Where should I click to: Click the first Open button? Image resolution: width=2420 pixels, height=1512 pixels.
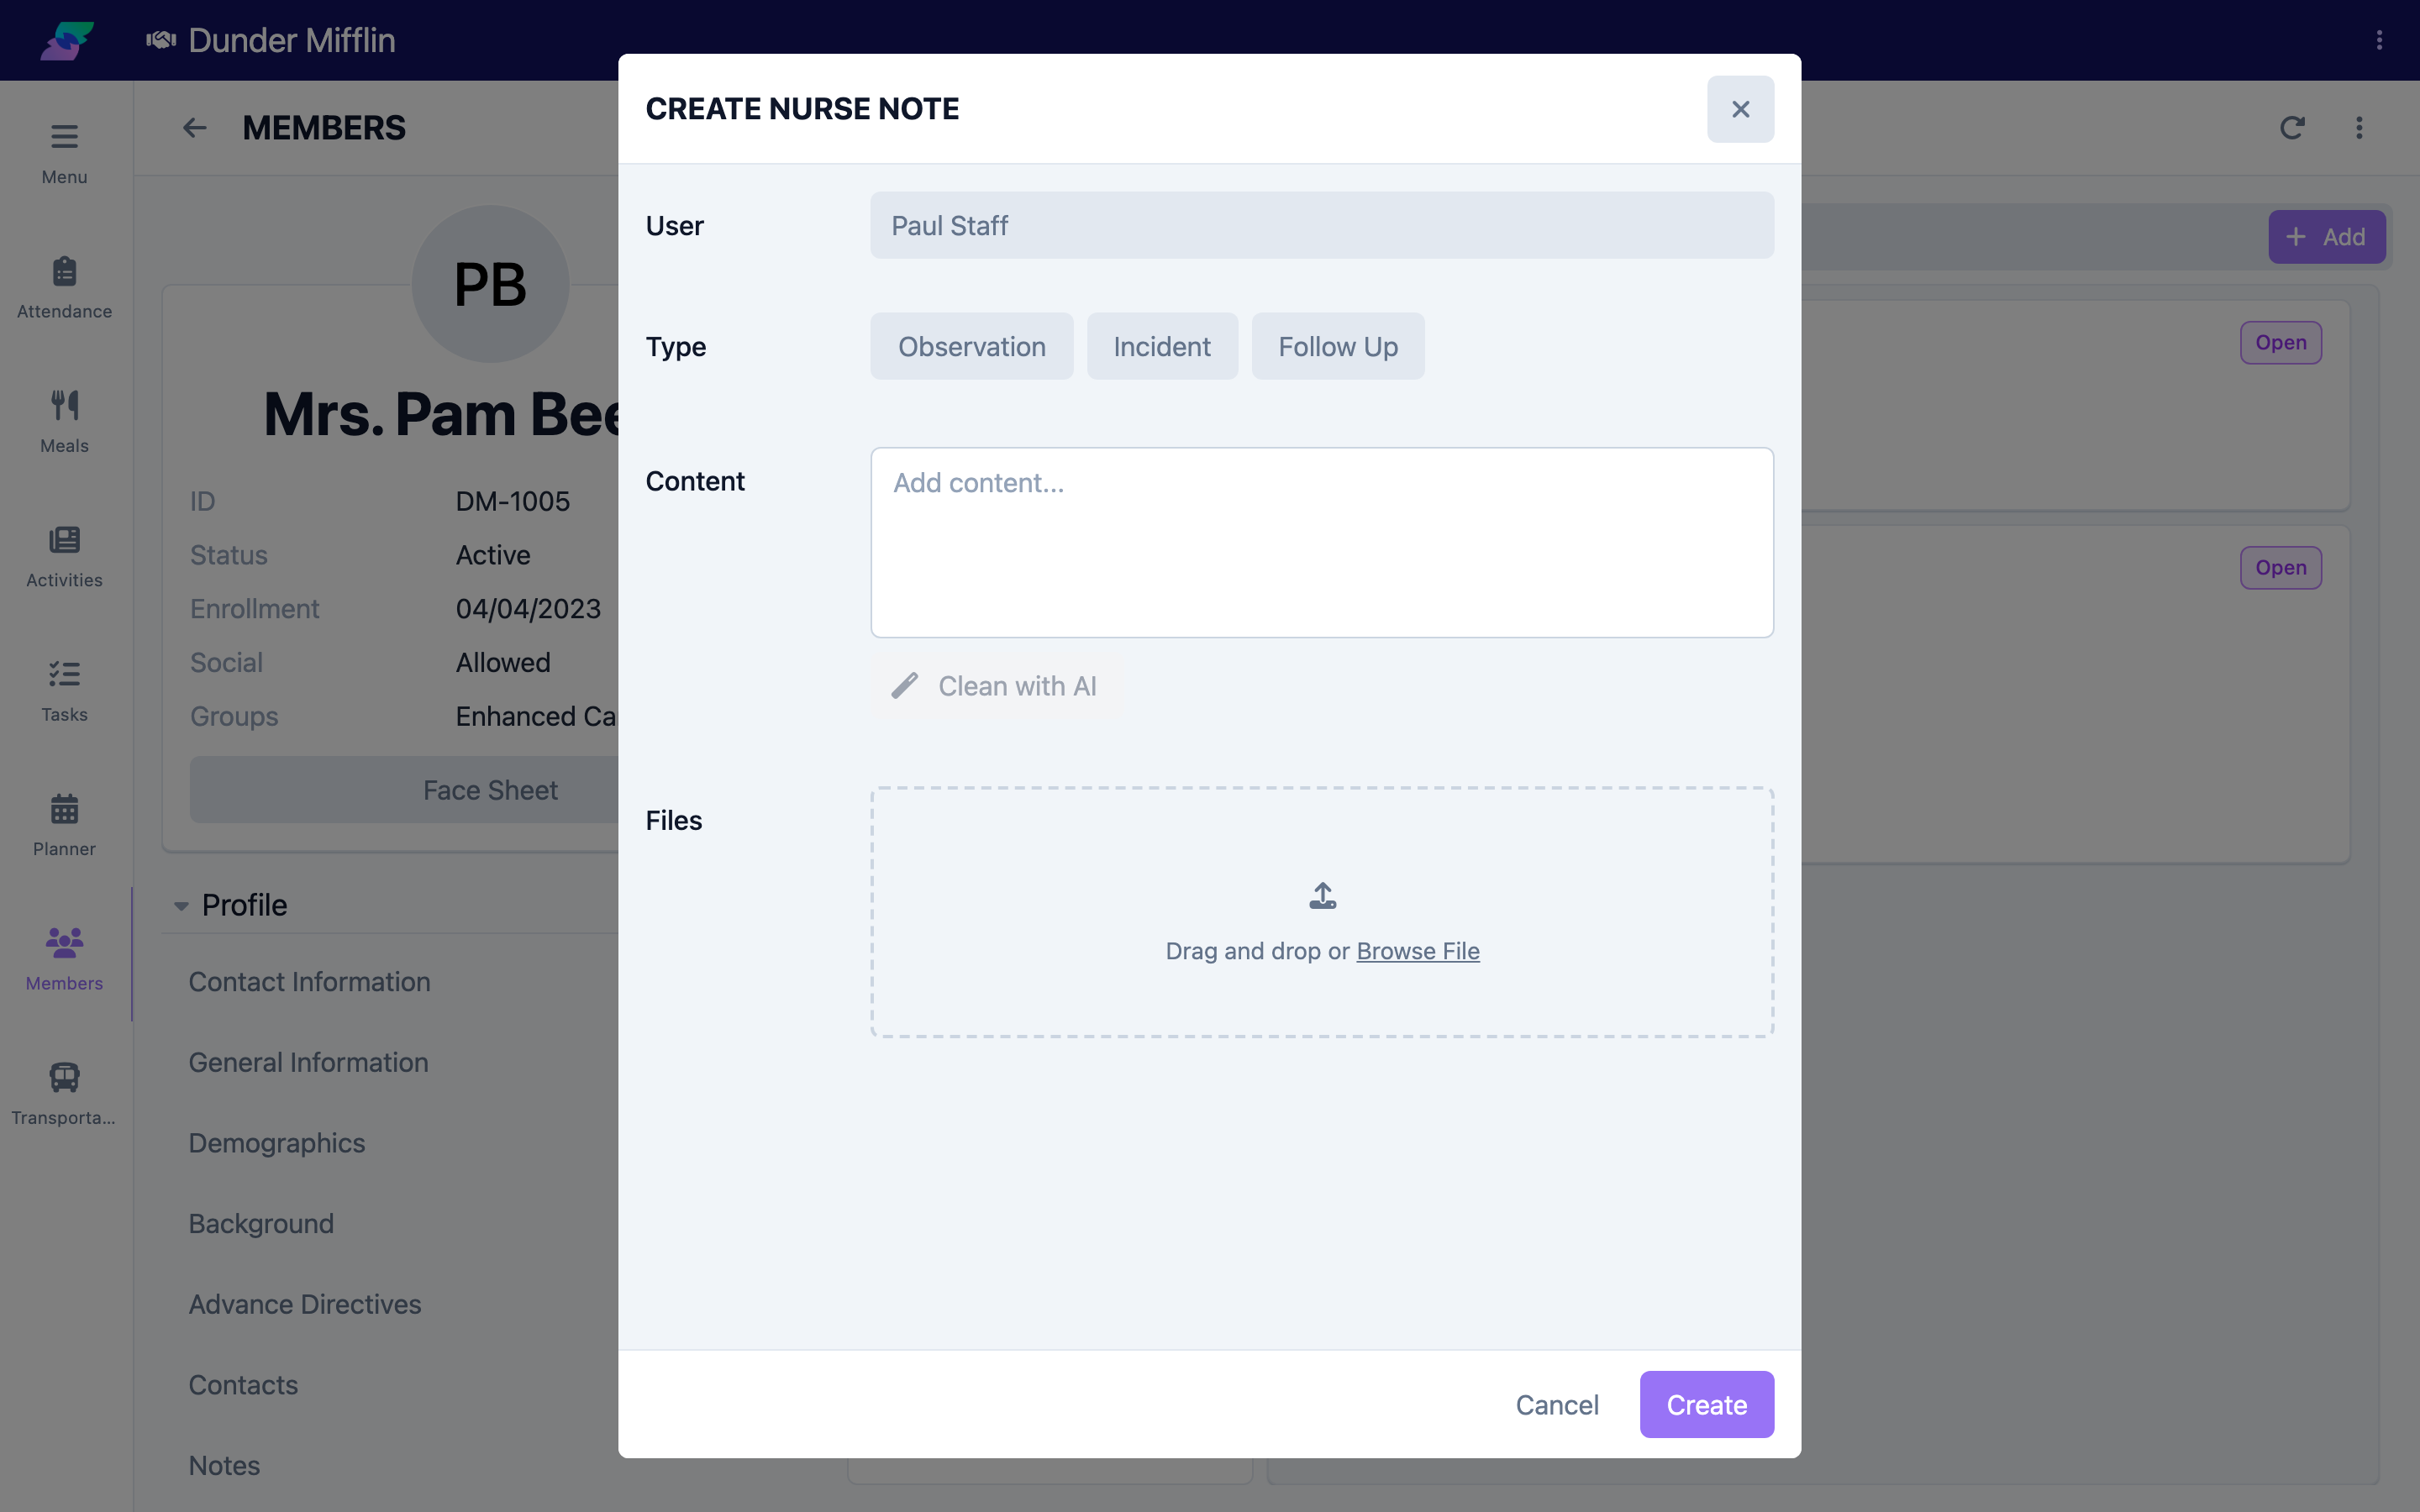click(2280, 343)
